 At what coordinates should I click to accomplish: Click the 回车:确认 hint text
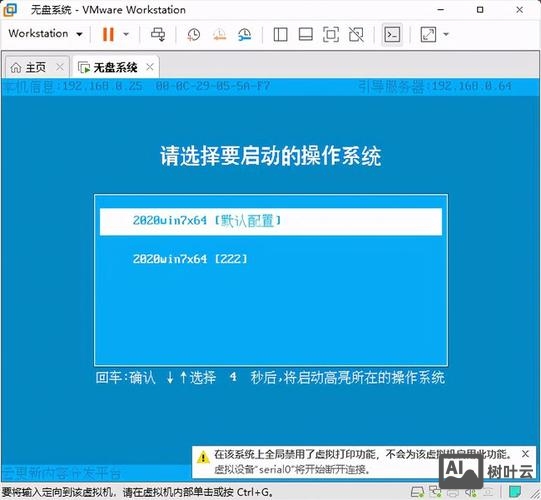126,378
